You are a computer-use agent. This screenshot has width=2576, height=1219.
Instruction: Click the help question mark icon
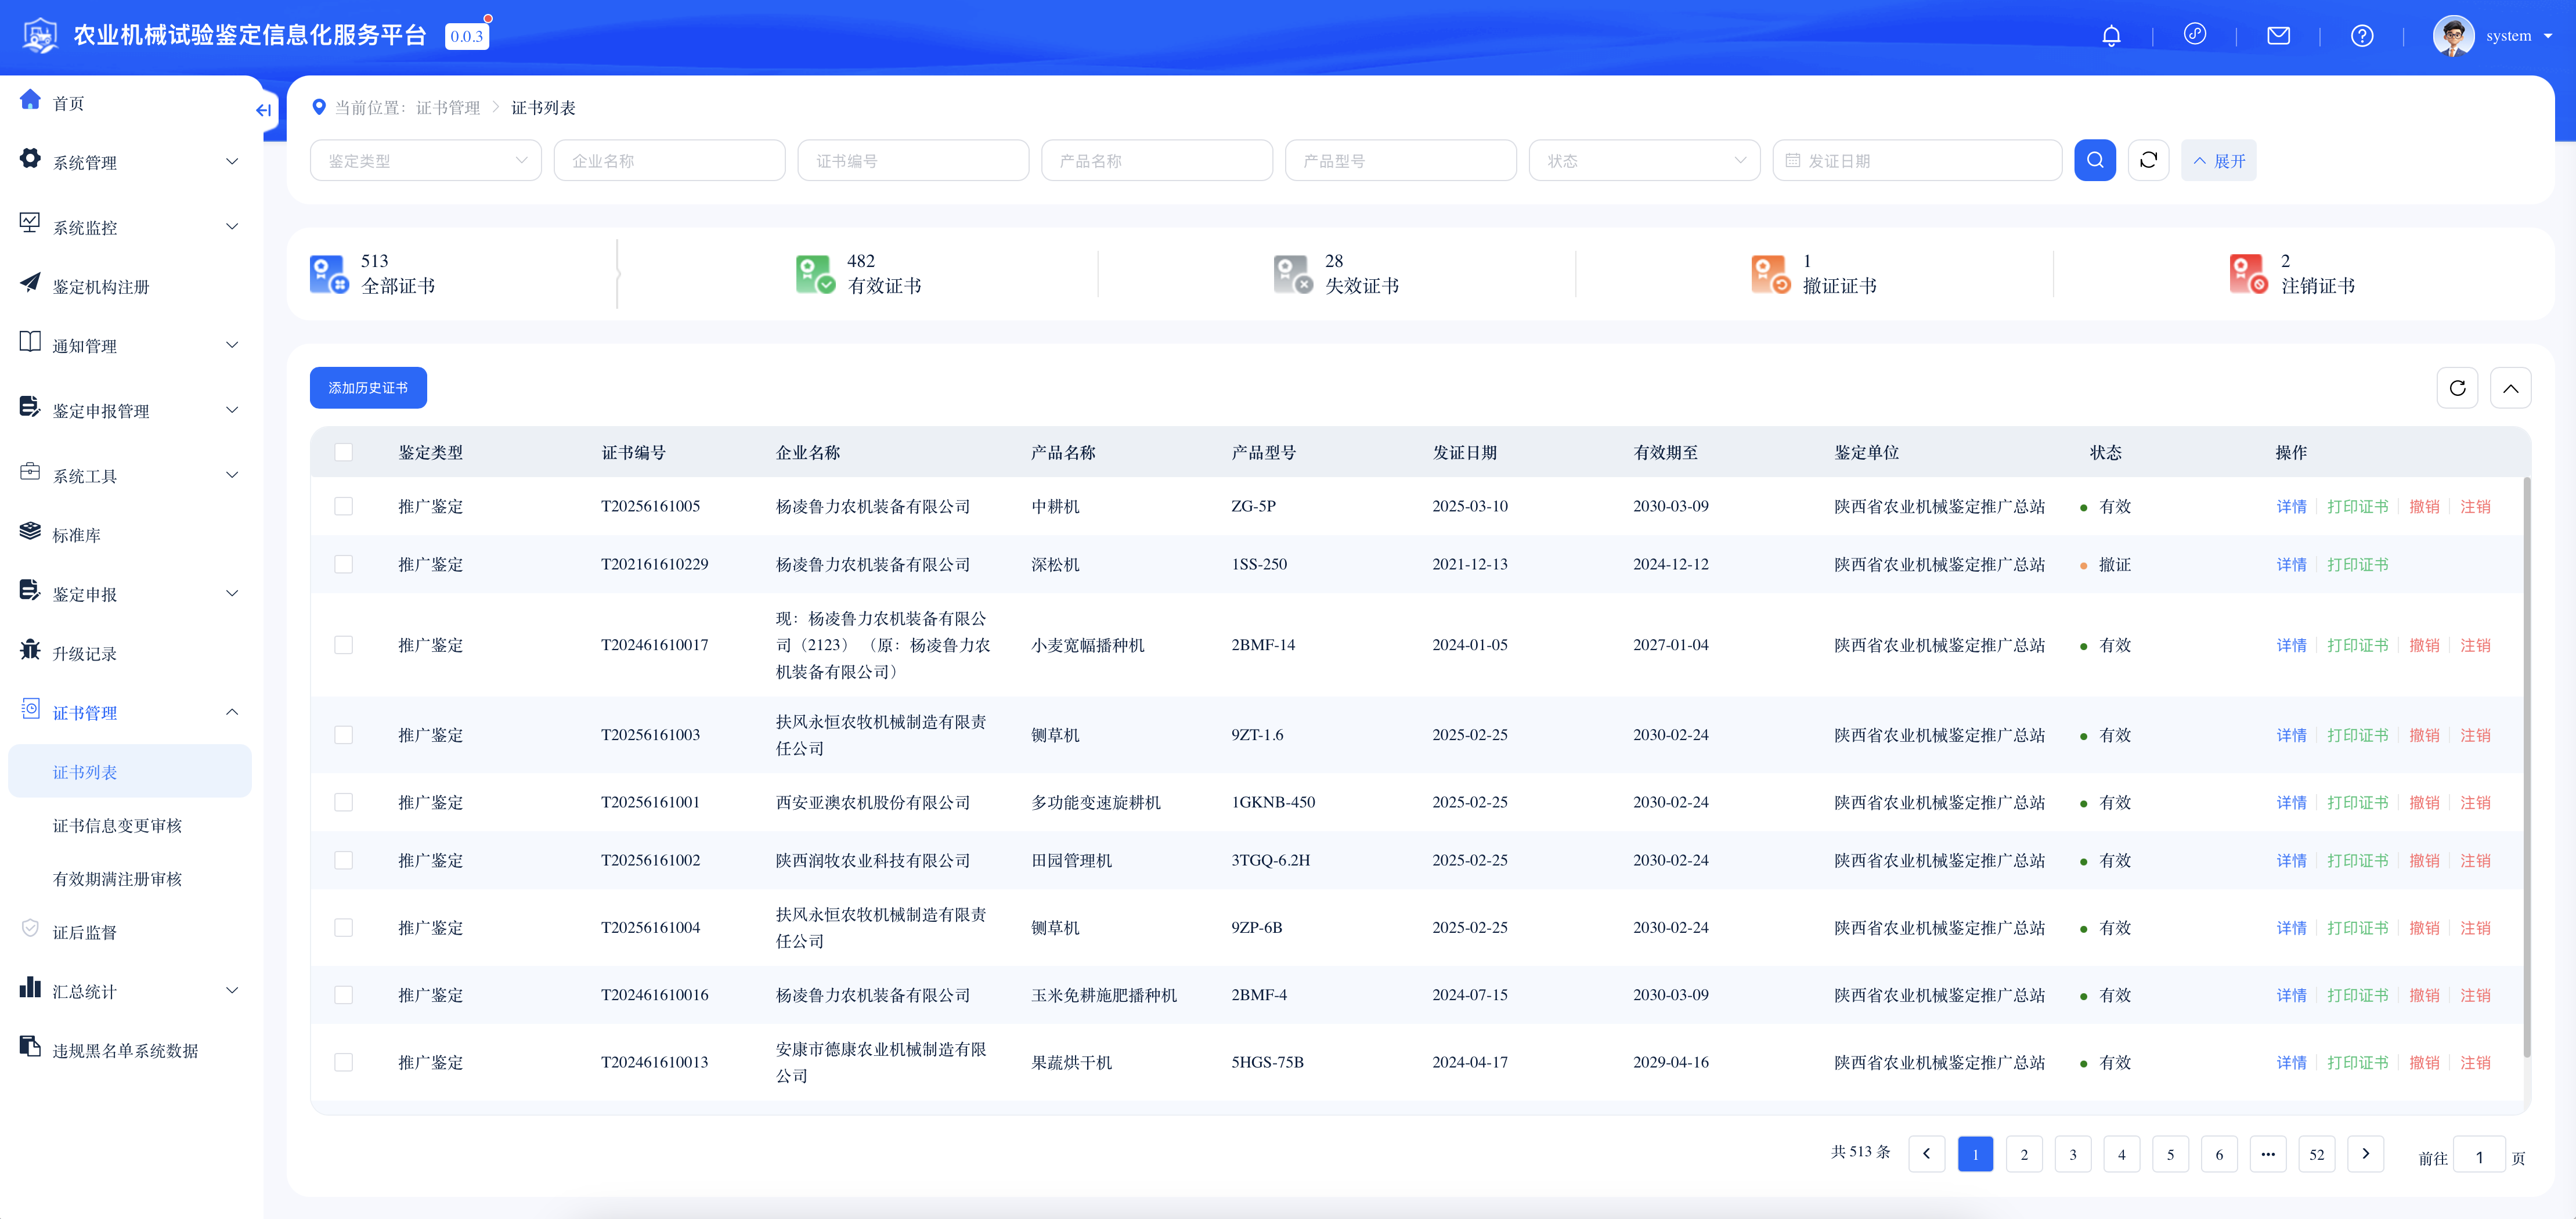(x=2361, y=36)
